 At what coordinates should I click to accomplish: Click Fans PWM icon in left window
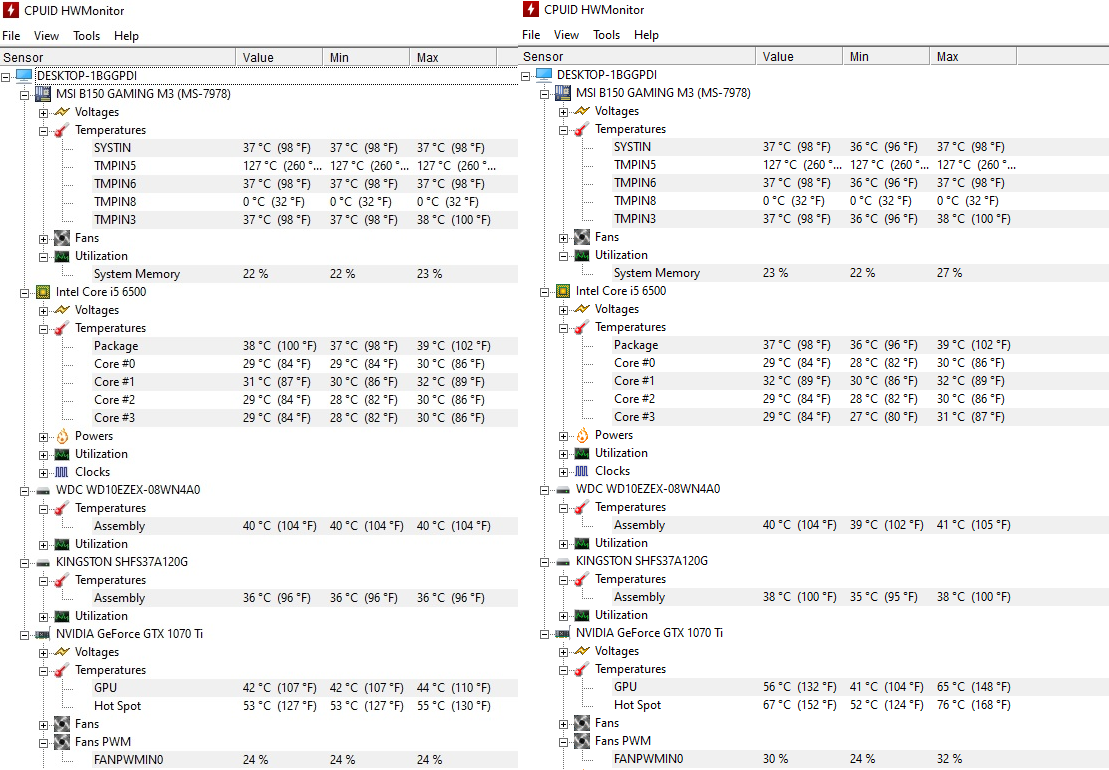(62, 742)
